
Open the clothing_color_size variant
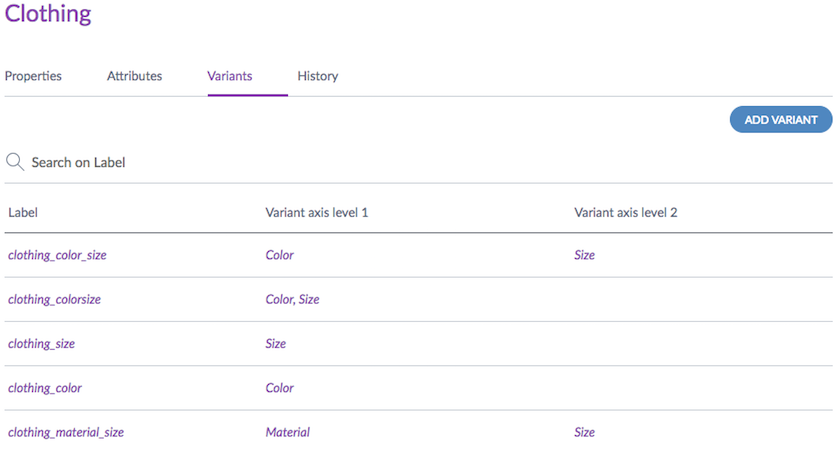[x=57, y=255]
